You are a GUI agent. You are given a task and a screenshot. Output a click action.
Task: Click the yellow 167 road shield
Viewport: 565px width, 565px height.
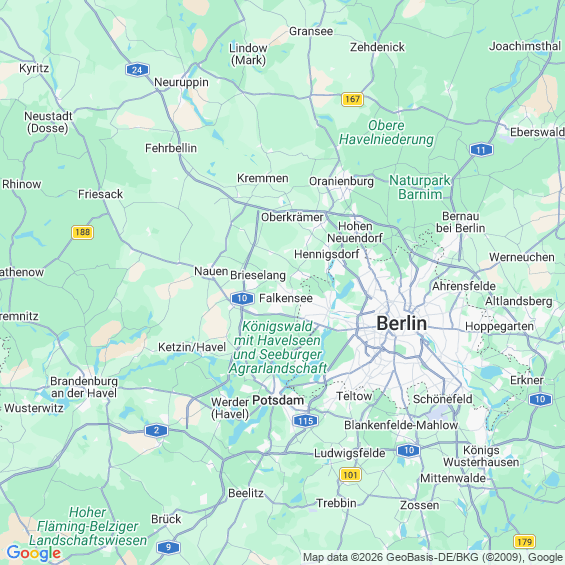tap(352, 99)
